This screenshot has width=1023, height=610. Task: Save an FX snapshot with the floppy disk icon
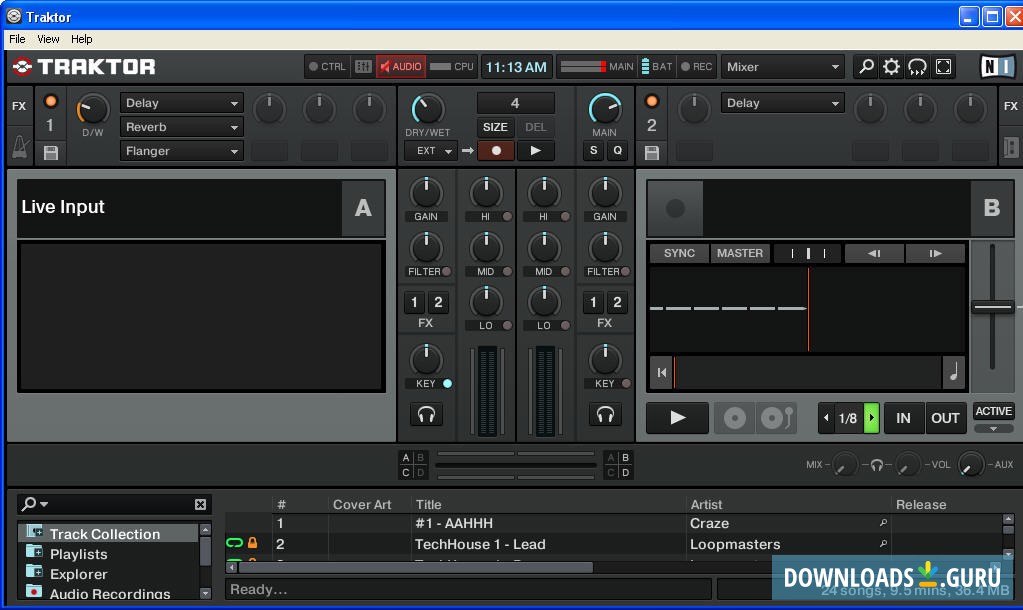(50, 151)
